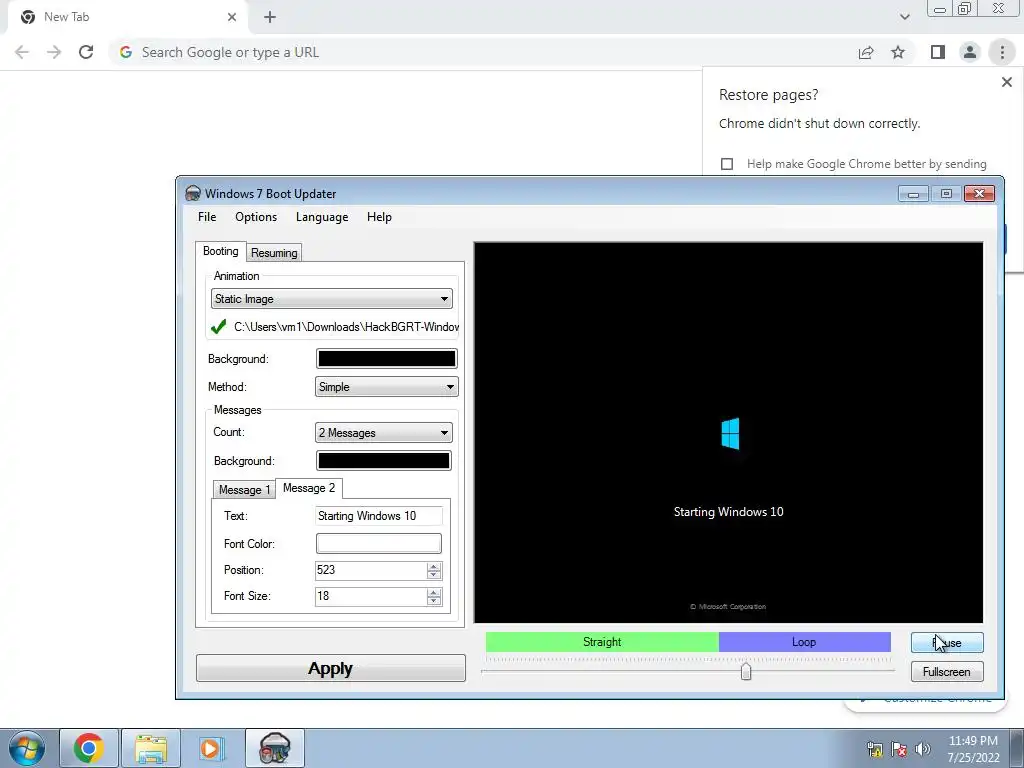
Task: Reload the Chrome page
Action: click(86, 52)
